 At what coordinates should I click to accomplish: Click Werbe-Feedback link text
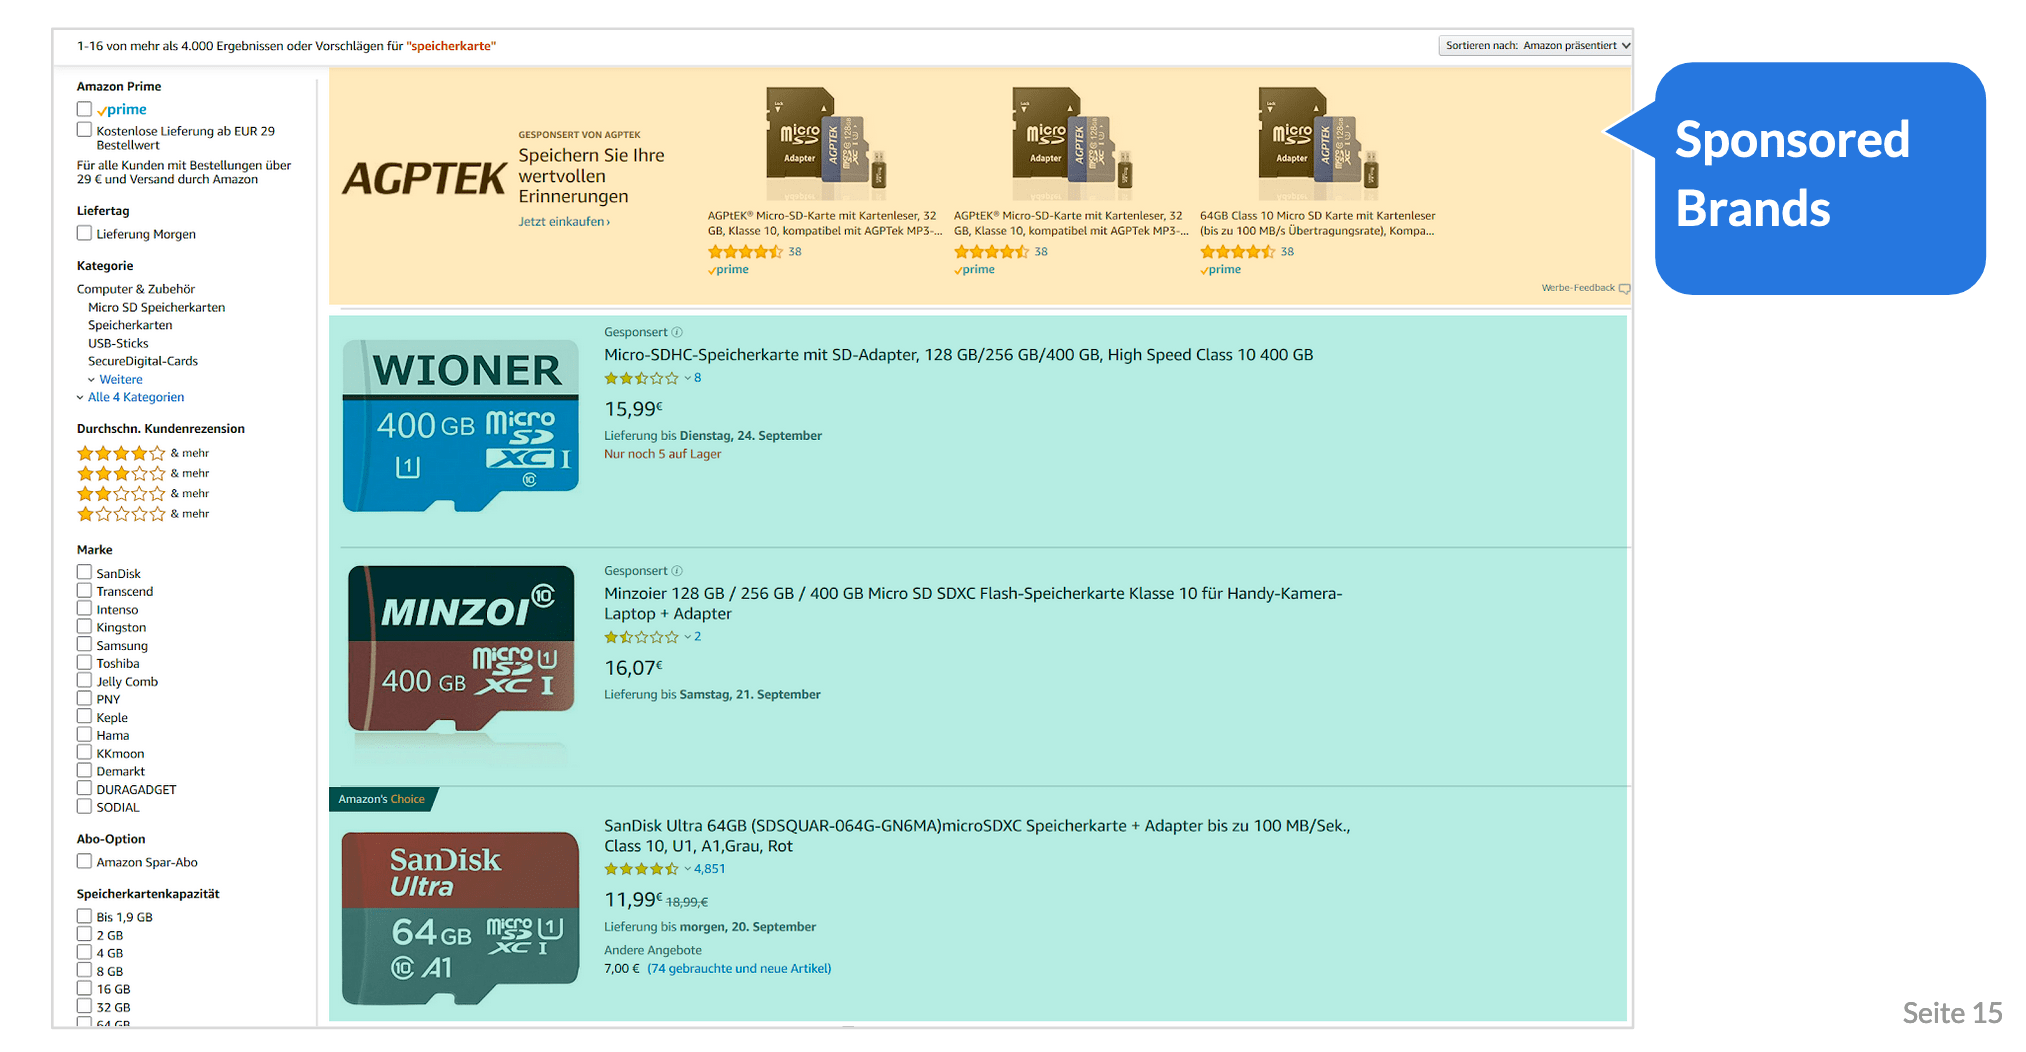(x=1578, y=288)
